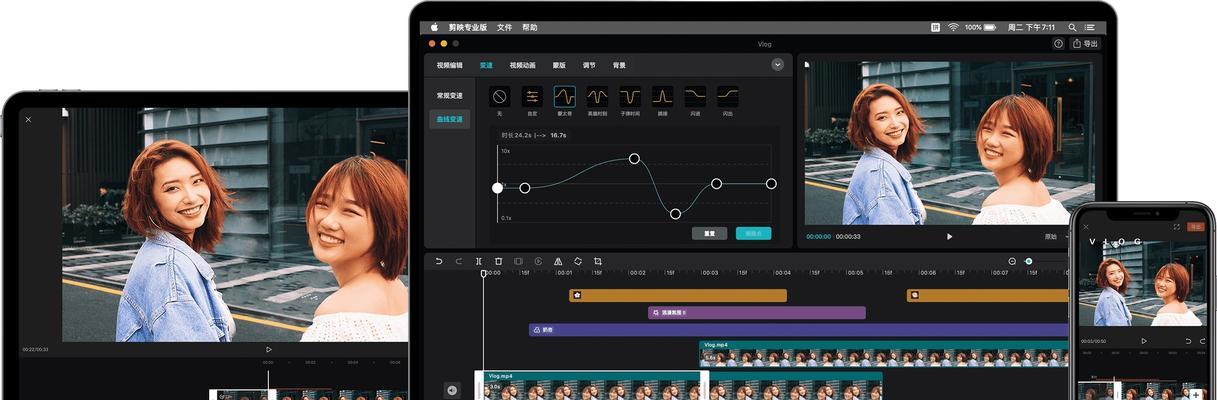Click the Spotlight search icon in the menu bar

click(x=1072, y=27)
